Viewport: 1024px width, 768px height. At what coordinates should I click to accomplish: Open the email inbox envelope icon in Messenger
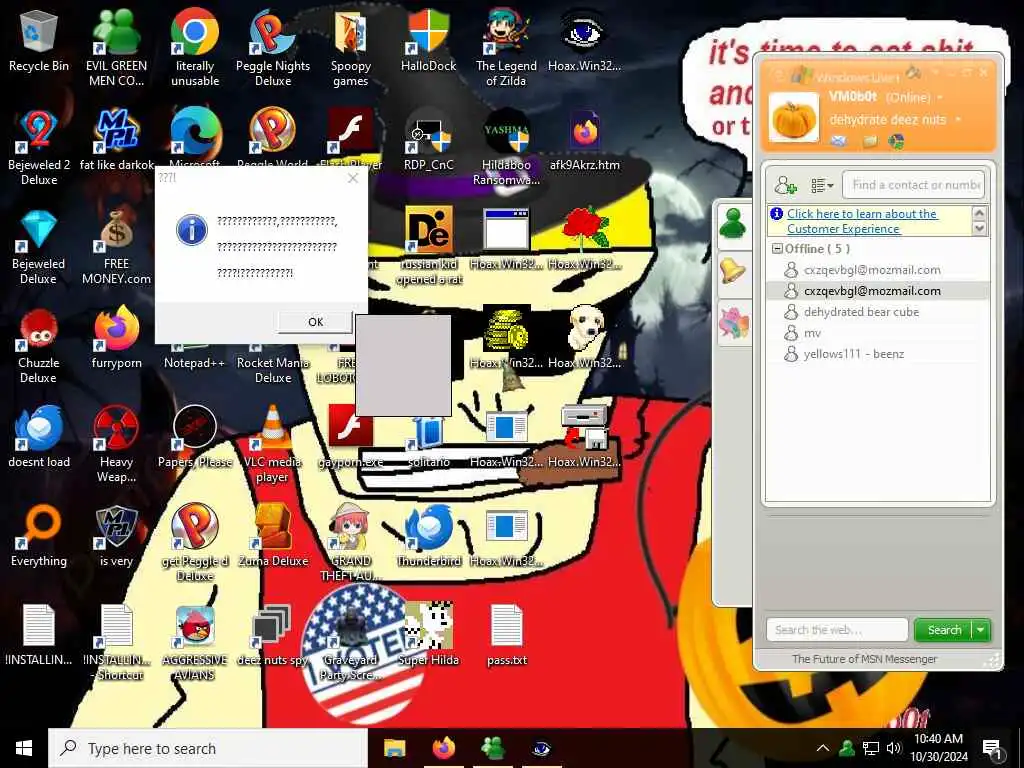click(839, 140)
